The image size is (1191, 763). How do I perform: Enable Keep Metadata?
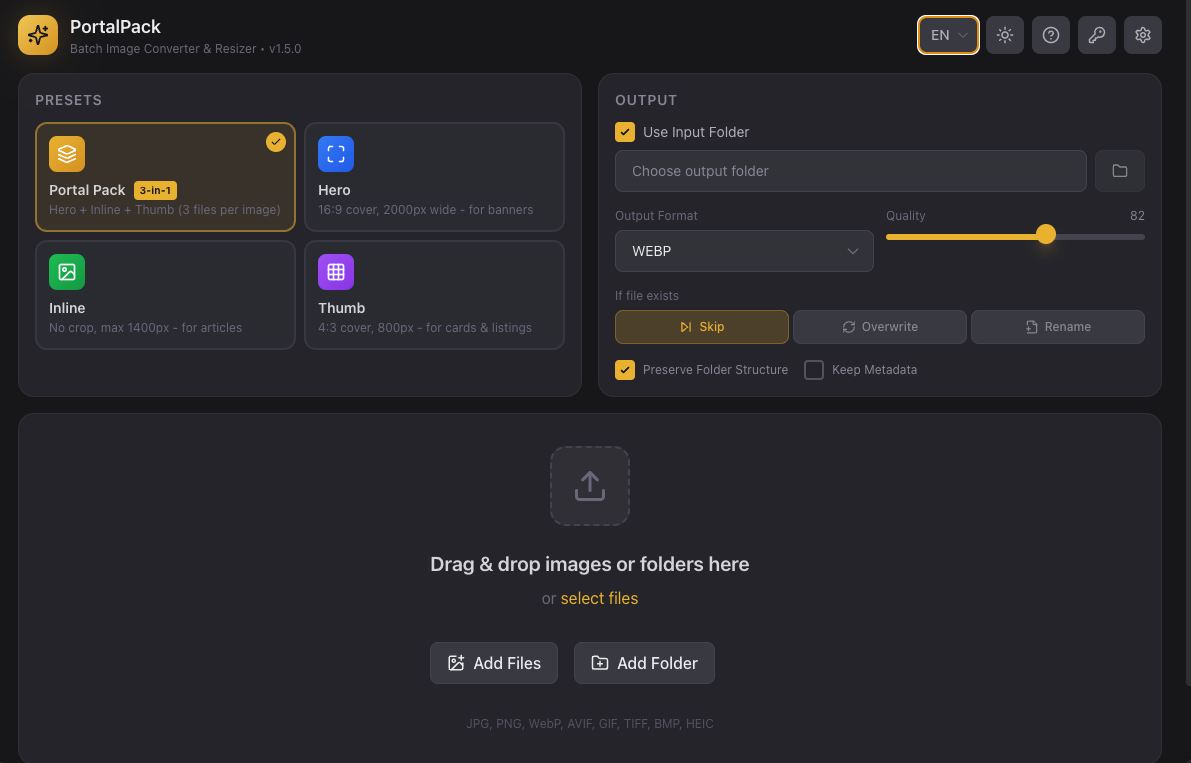pos(814,370)
